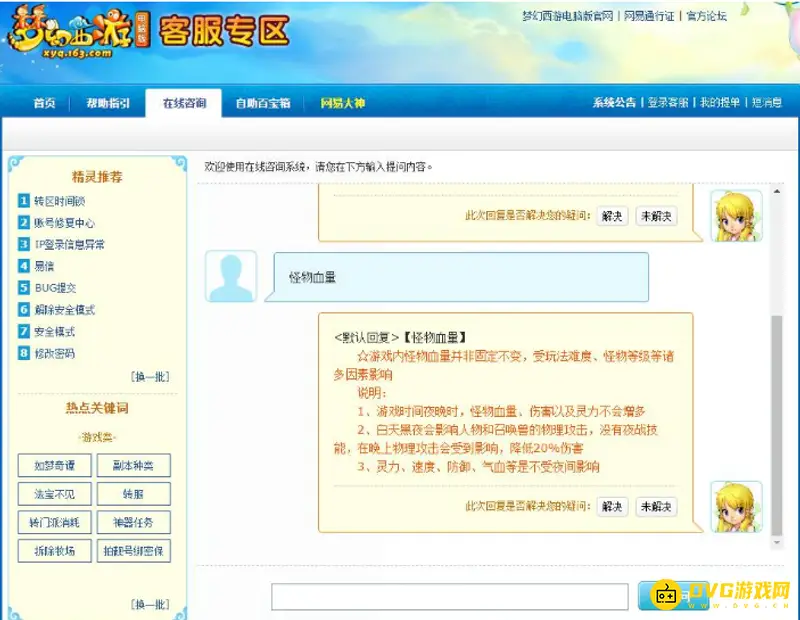Viewport: 800px width, 620px height.
Task: Mark the upper reply as 未解决
Action: click(x=656, y=216)
